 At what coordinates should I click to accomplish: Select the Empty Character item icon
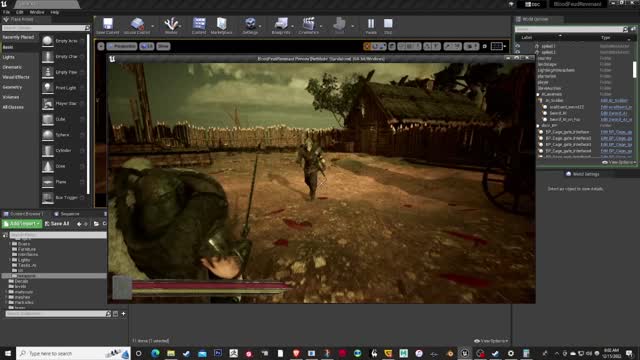(47, 56)
